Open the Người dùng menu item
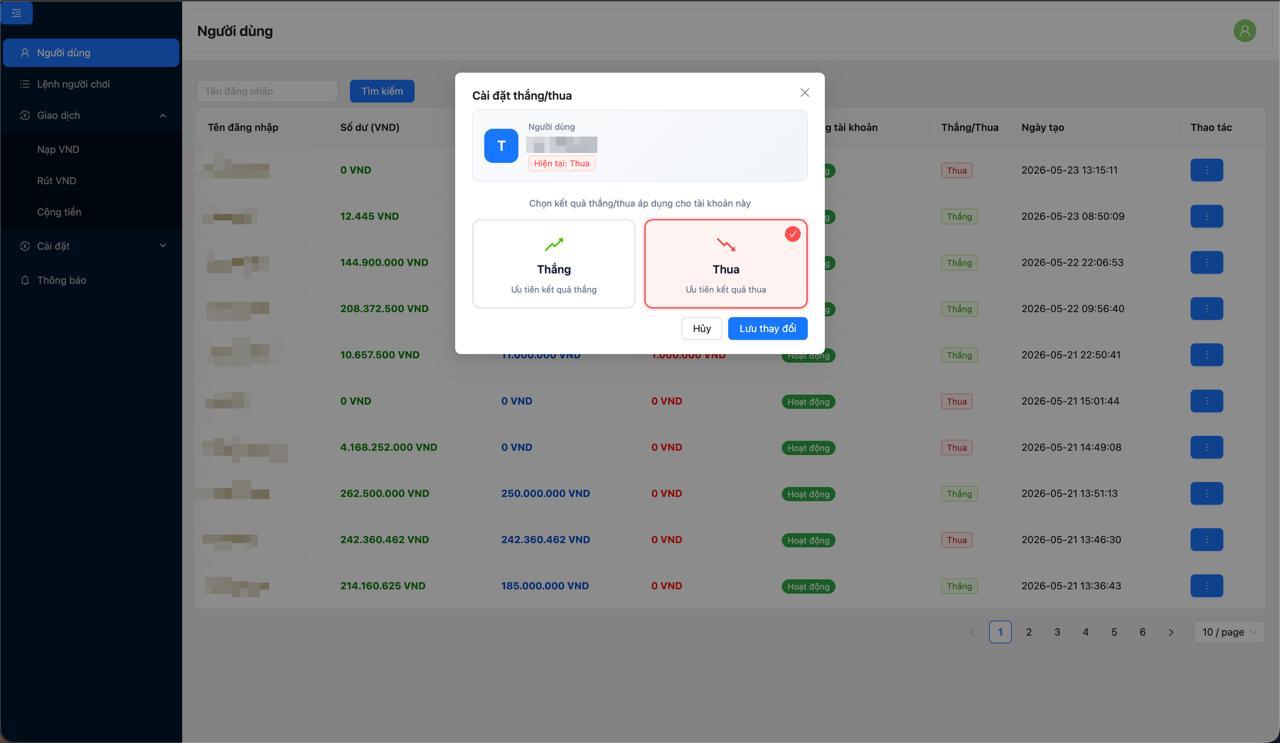 (91, 53)
